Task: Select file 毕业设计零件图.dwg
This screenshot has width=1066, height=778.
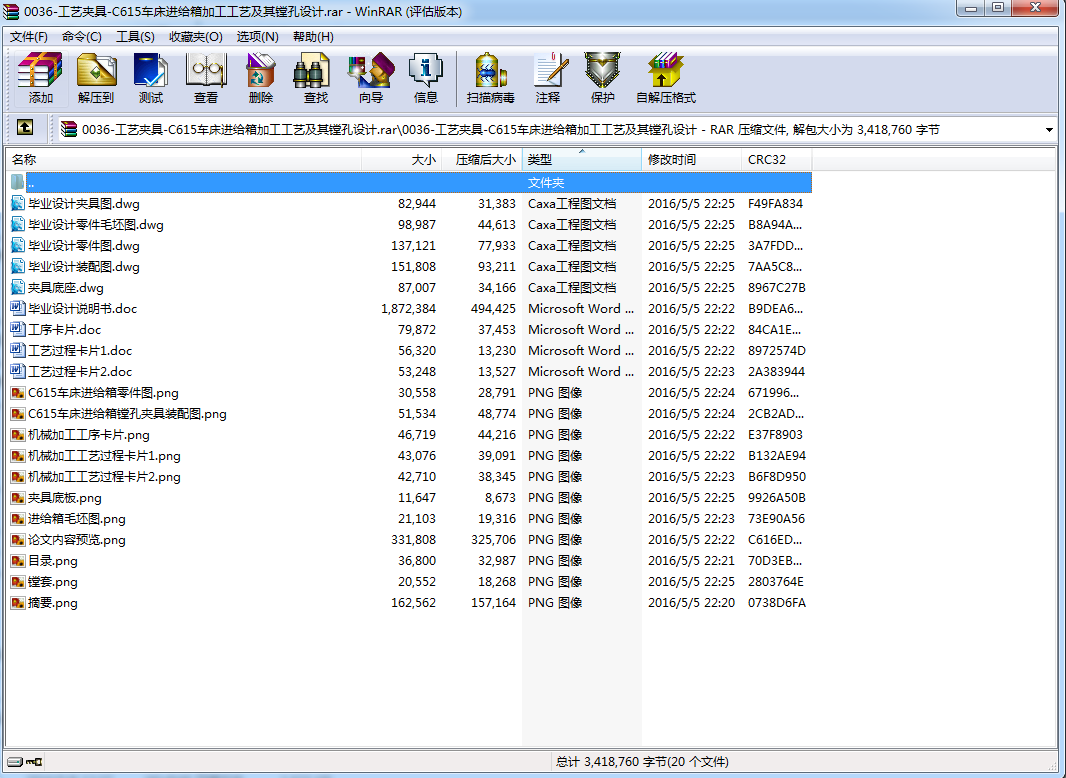Action: pyautogui.click(x=84, y=246)
